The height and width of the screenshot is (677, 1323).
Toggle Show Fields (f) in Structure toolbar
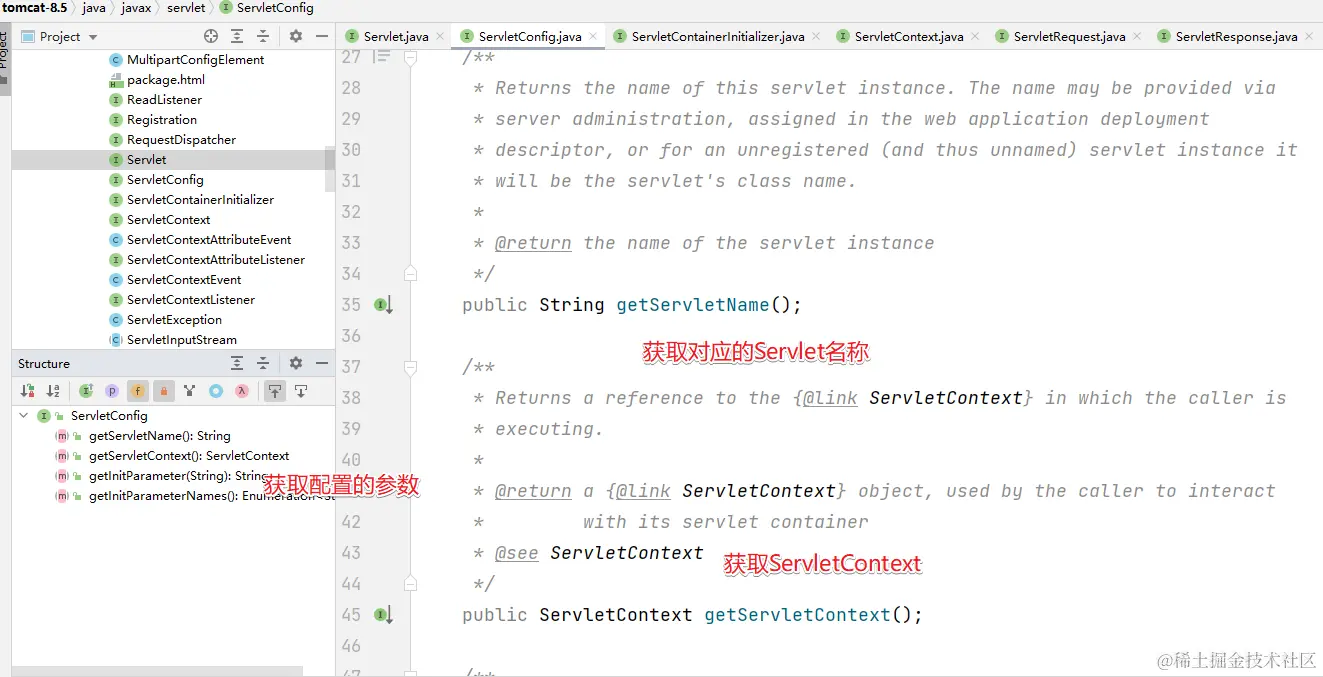(138, 391)
